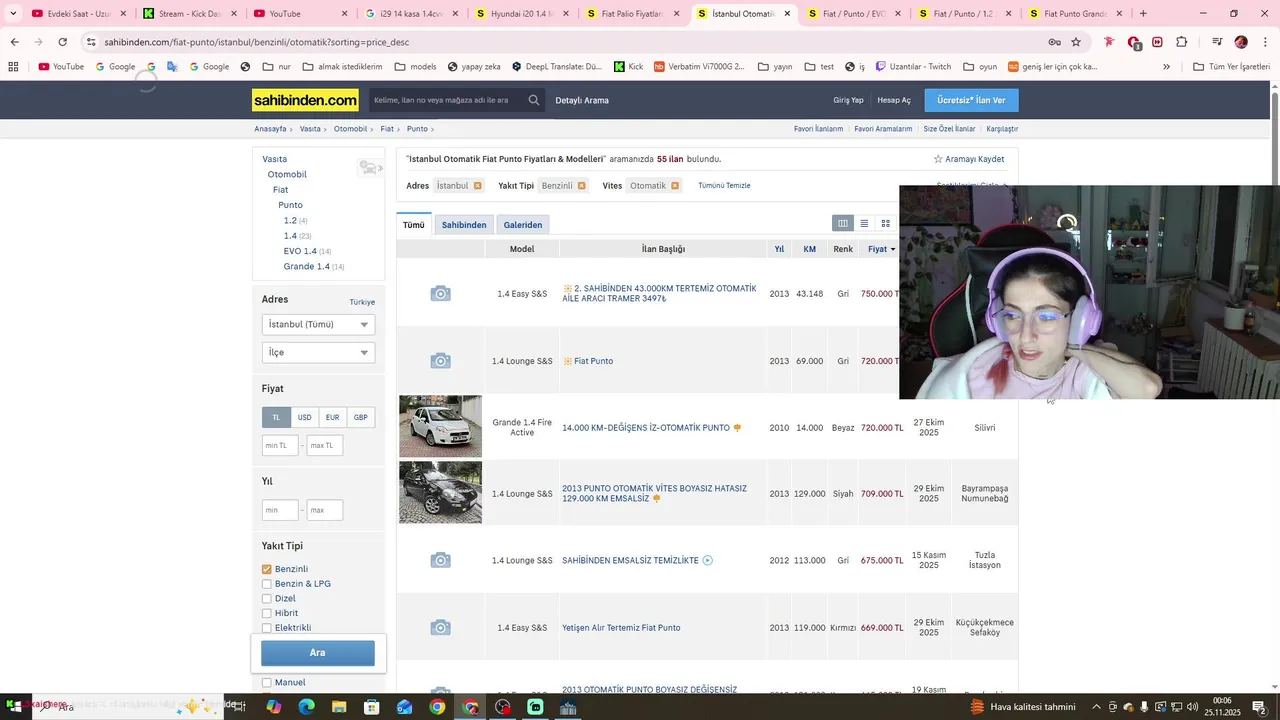The height and width of the screenshot is (720, 1280).
Task: Click the Tümünü Temizle link
Action: [x=724, y=186]
